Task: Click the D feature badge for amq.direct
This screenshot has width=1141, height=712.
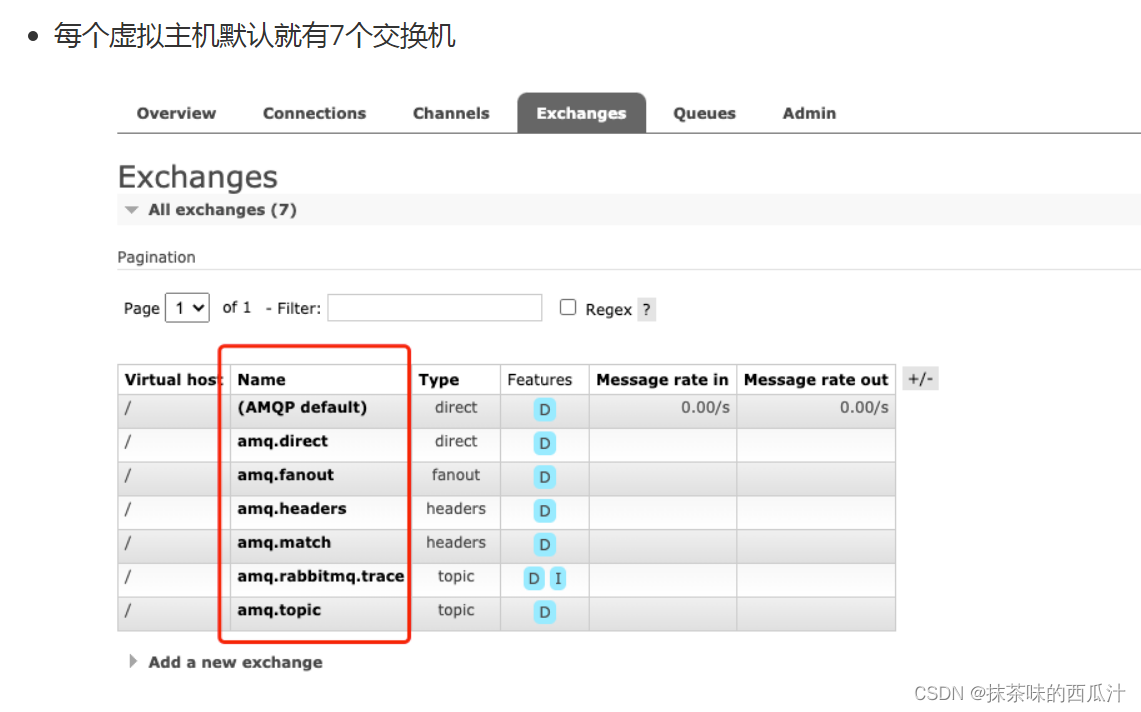Action: tap(544, 443)
